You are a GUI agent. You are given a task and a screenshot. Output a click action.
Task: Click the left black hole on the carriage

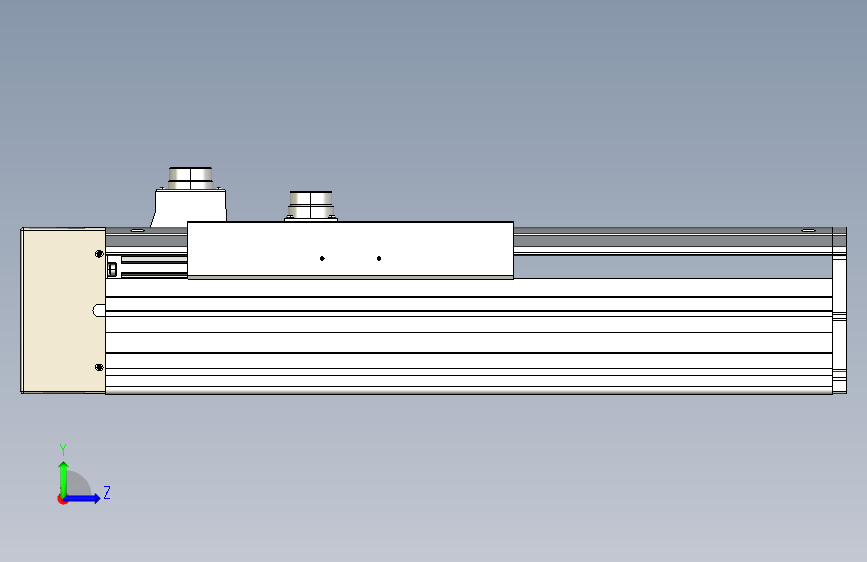coord(322,258)
